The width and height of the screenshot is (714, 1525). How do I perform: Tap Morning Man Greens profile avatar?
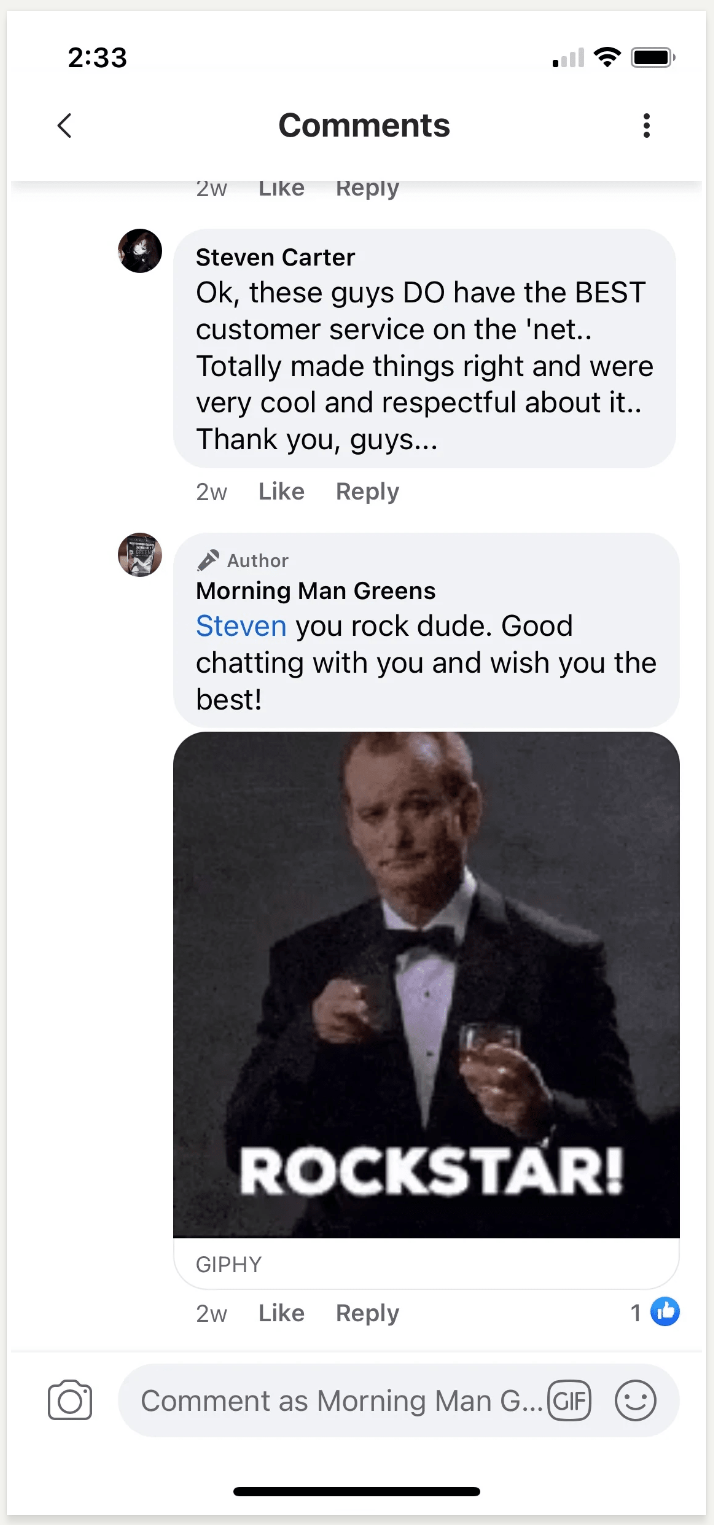point(140,555)
